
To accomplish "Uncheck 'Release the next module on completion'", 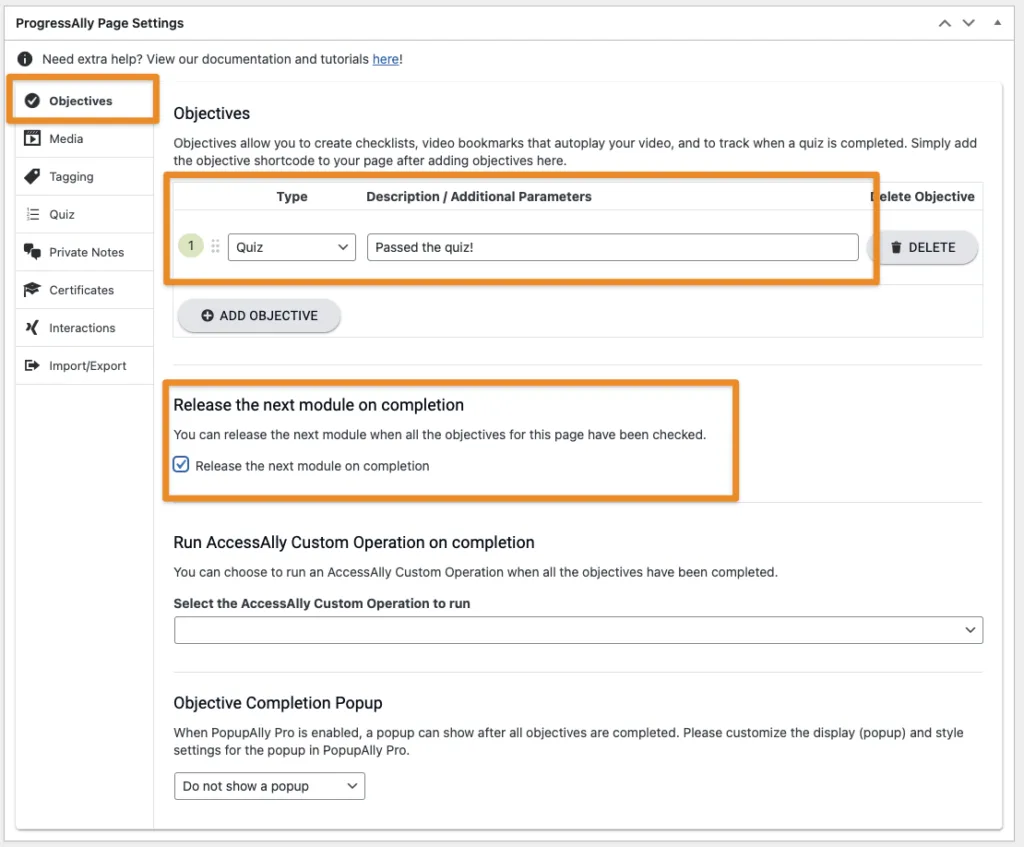I will pos(181,464).
